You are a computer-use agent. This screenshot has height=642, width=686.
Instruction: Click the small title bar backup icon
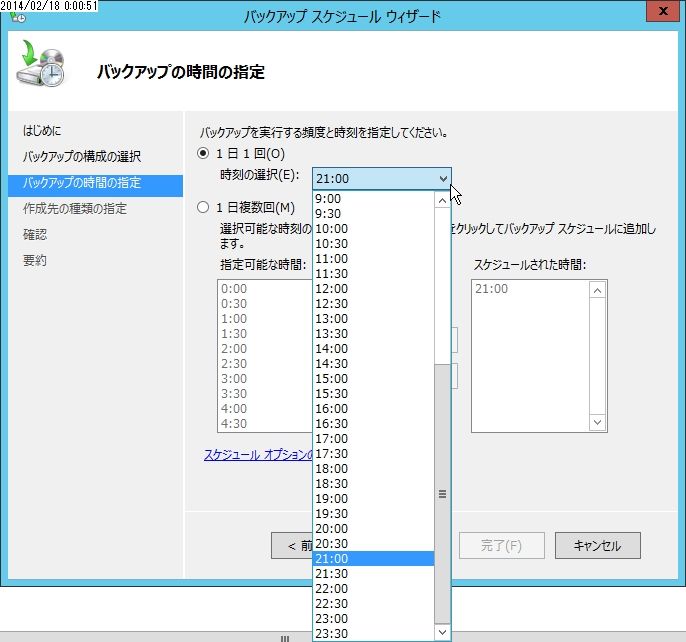pyautogui.click(x=18, y=18)
